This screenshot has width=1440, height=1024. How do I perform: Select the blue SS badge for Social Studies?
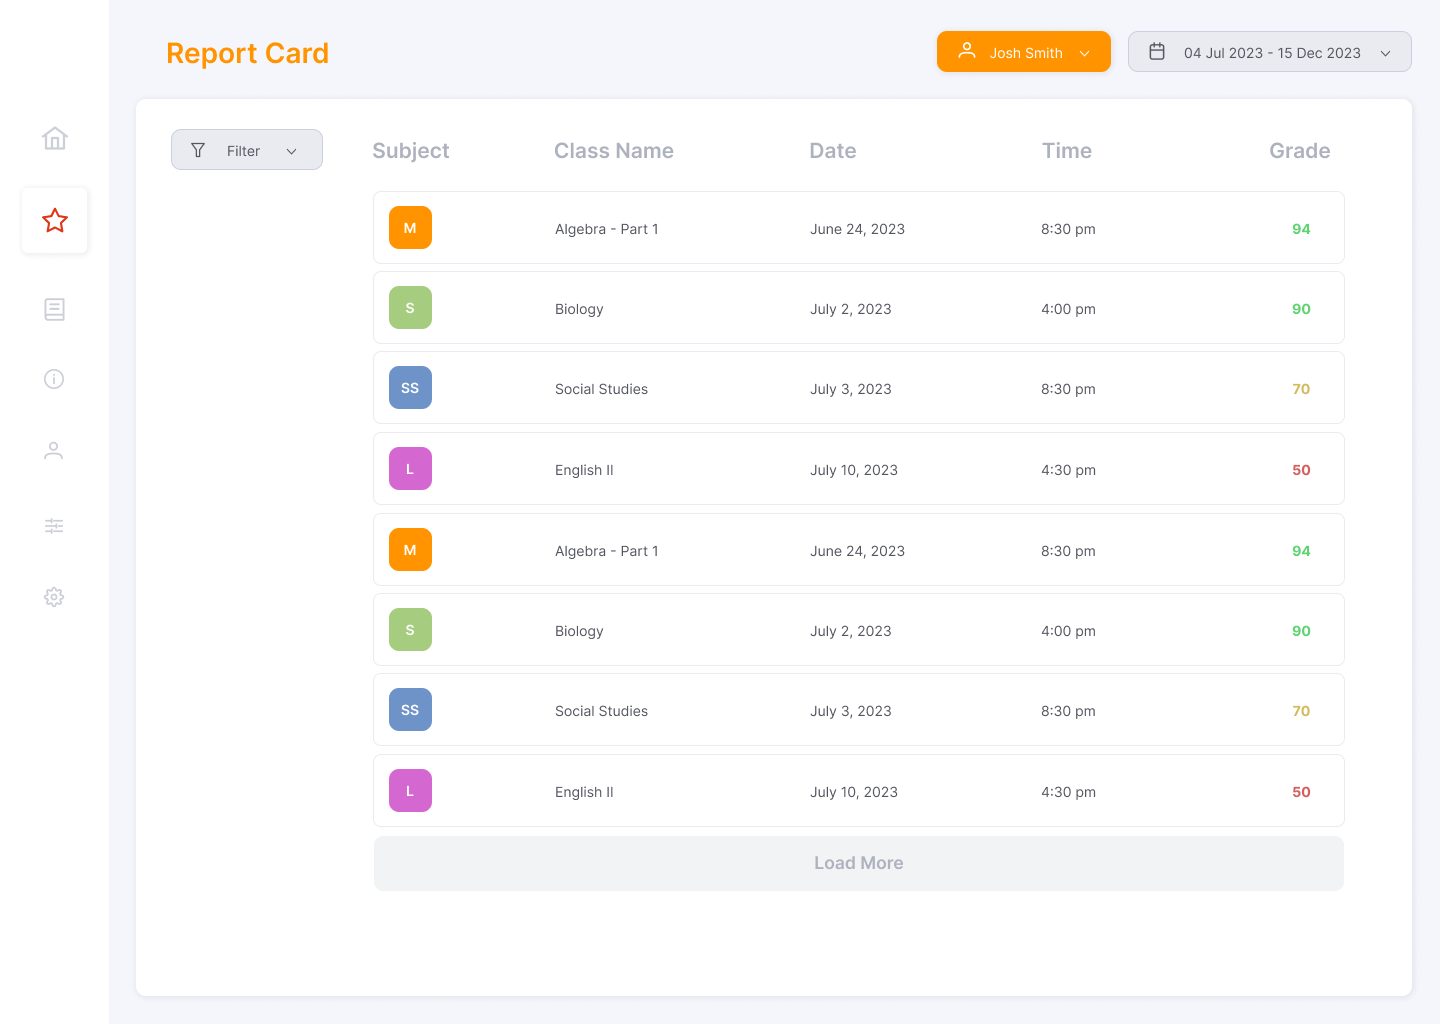pyautogui.click(x=410, y=387)
